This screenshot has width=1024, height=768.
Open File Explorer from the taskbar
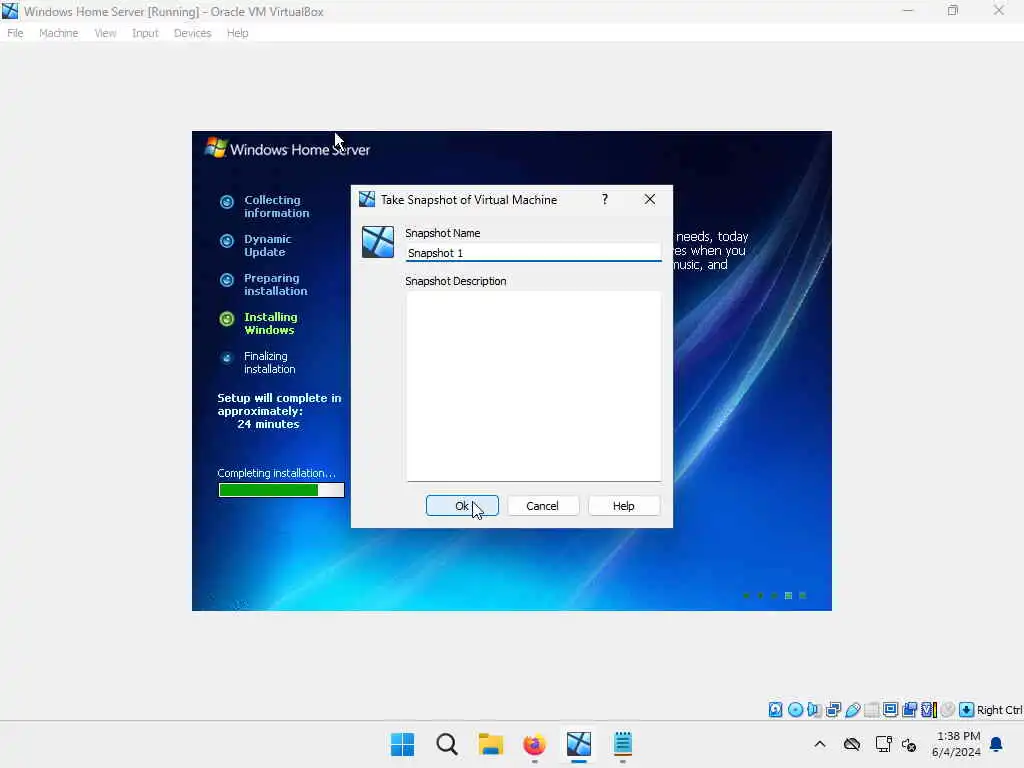click(x=490, y=744)
